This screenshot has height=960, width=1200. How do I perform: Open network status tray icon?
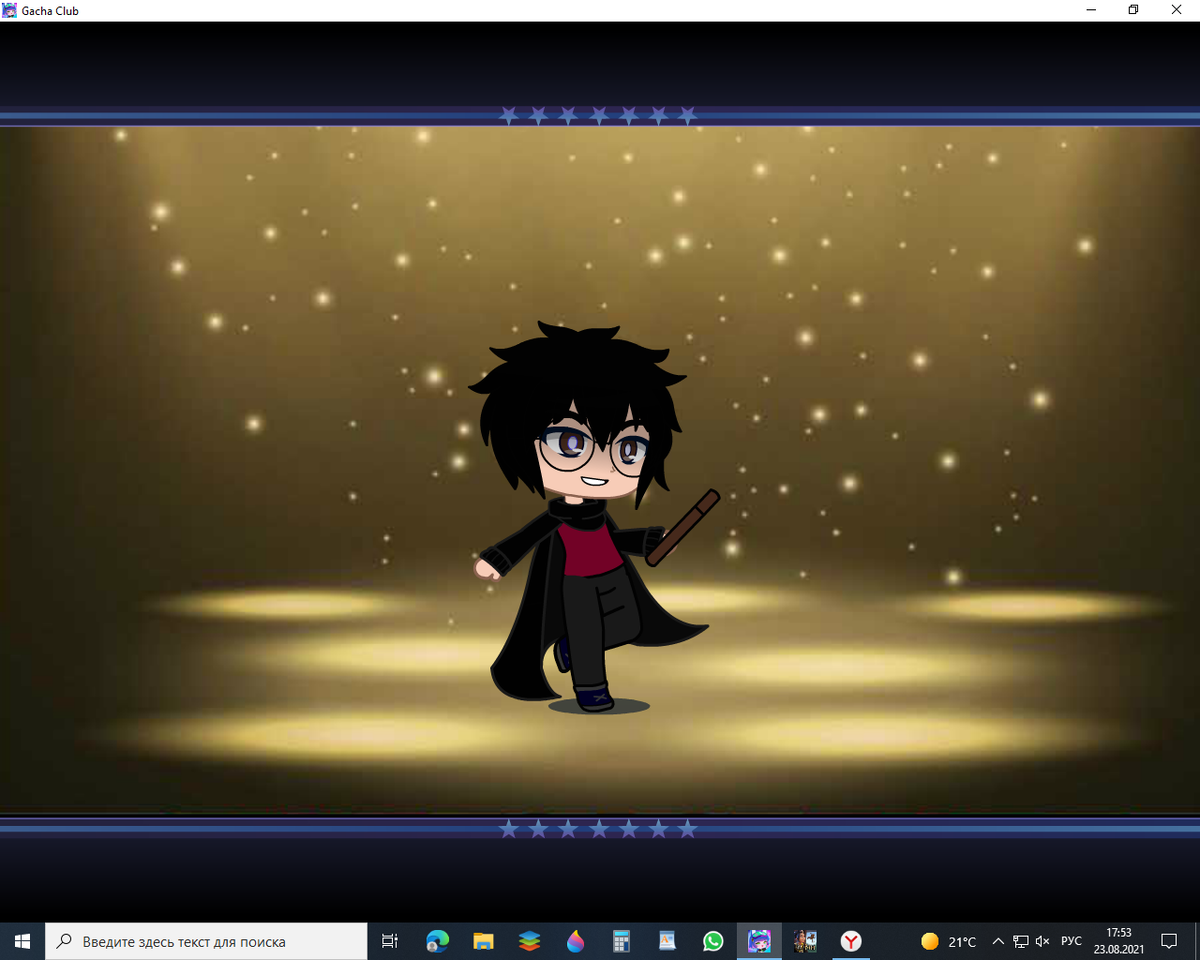[x=1021, y=941]
